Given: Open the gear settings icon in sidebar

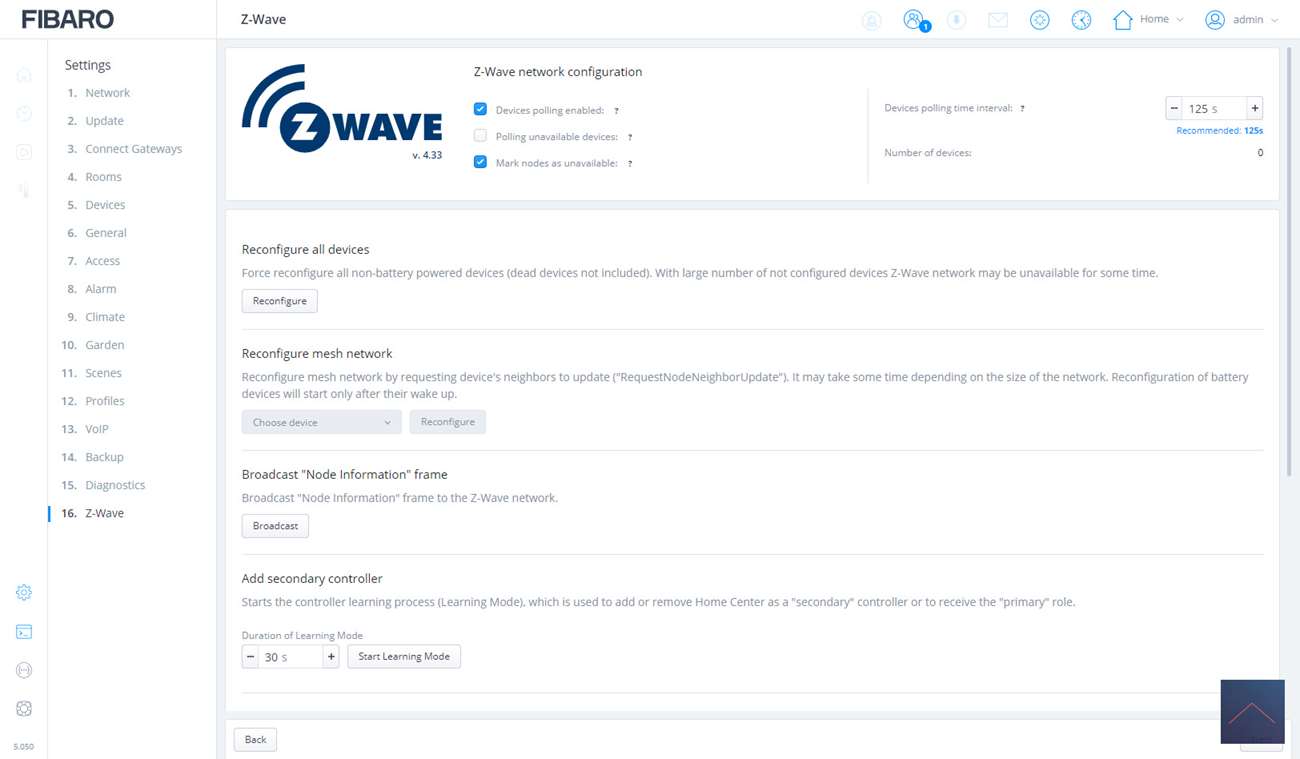Looking at the screenshot, I should pyautogui.click(x=24, y=593).
